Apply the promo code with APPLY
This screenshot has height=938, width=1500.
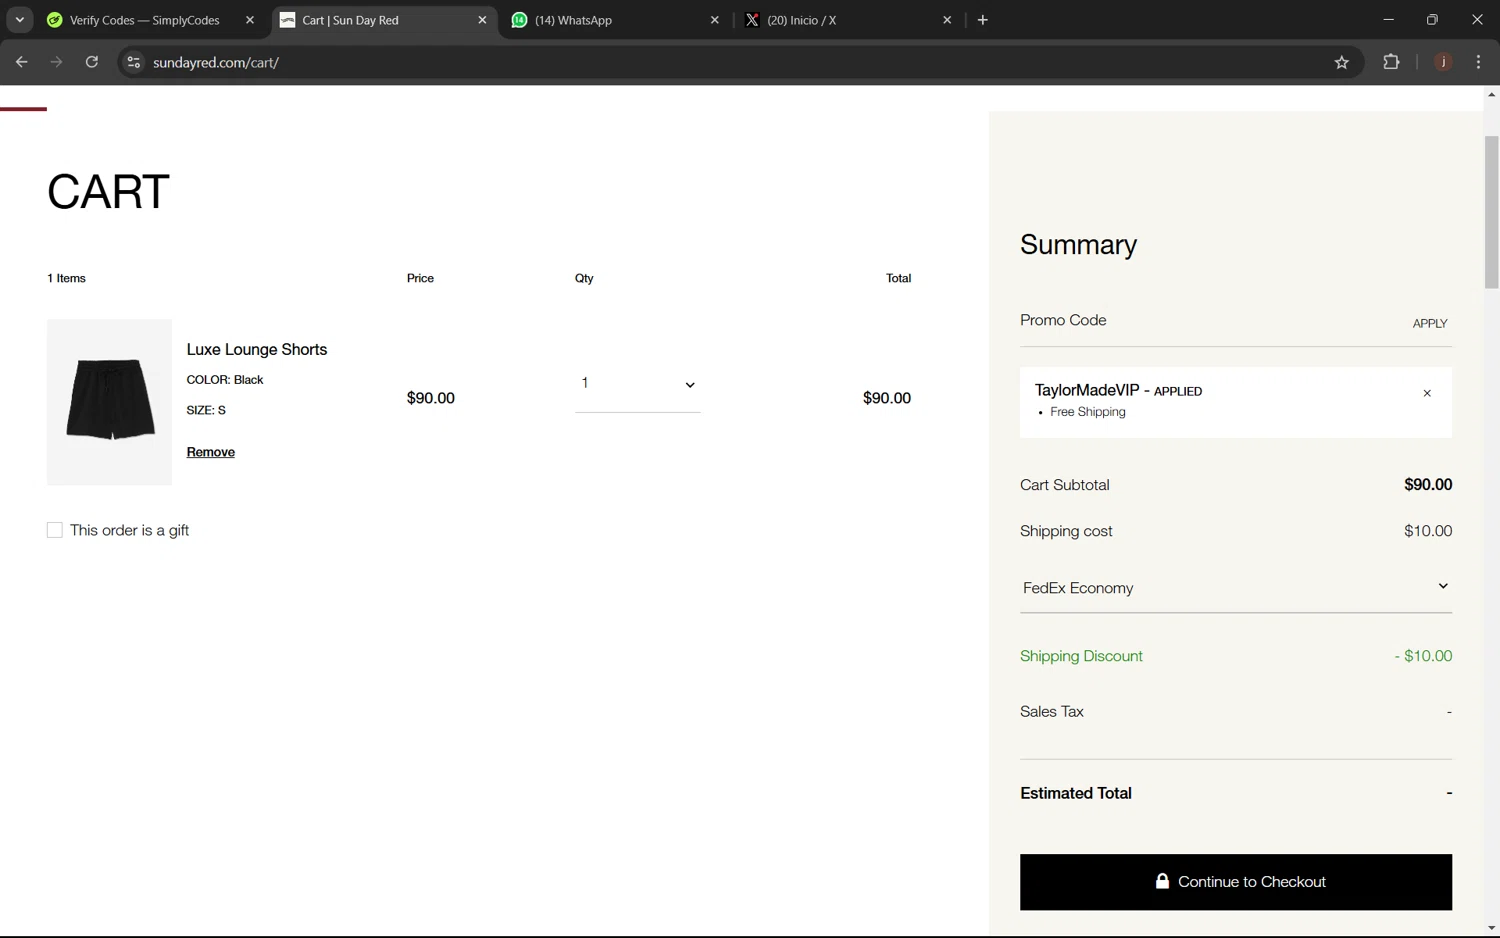click(x=1430, y=323)
